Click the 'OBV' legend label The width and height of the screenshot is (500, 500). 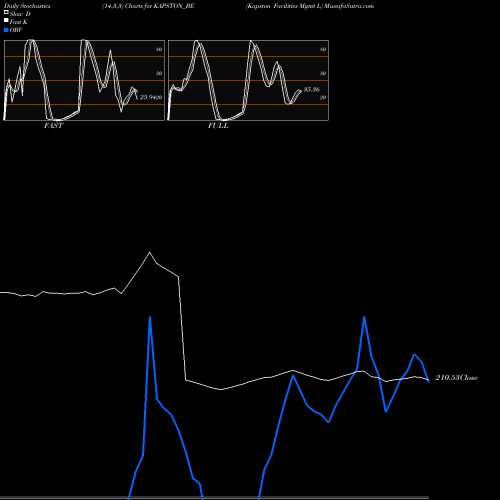tap(16, 30)
